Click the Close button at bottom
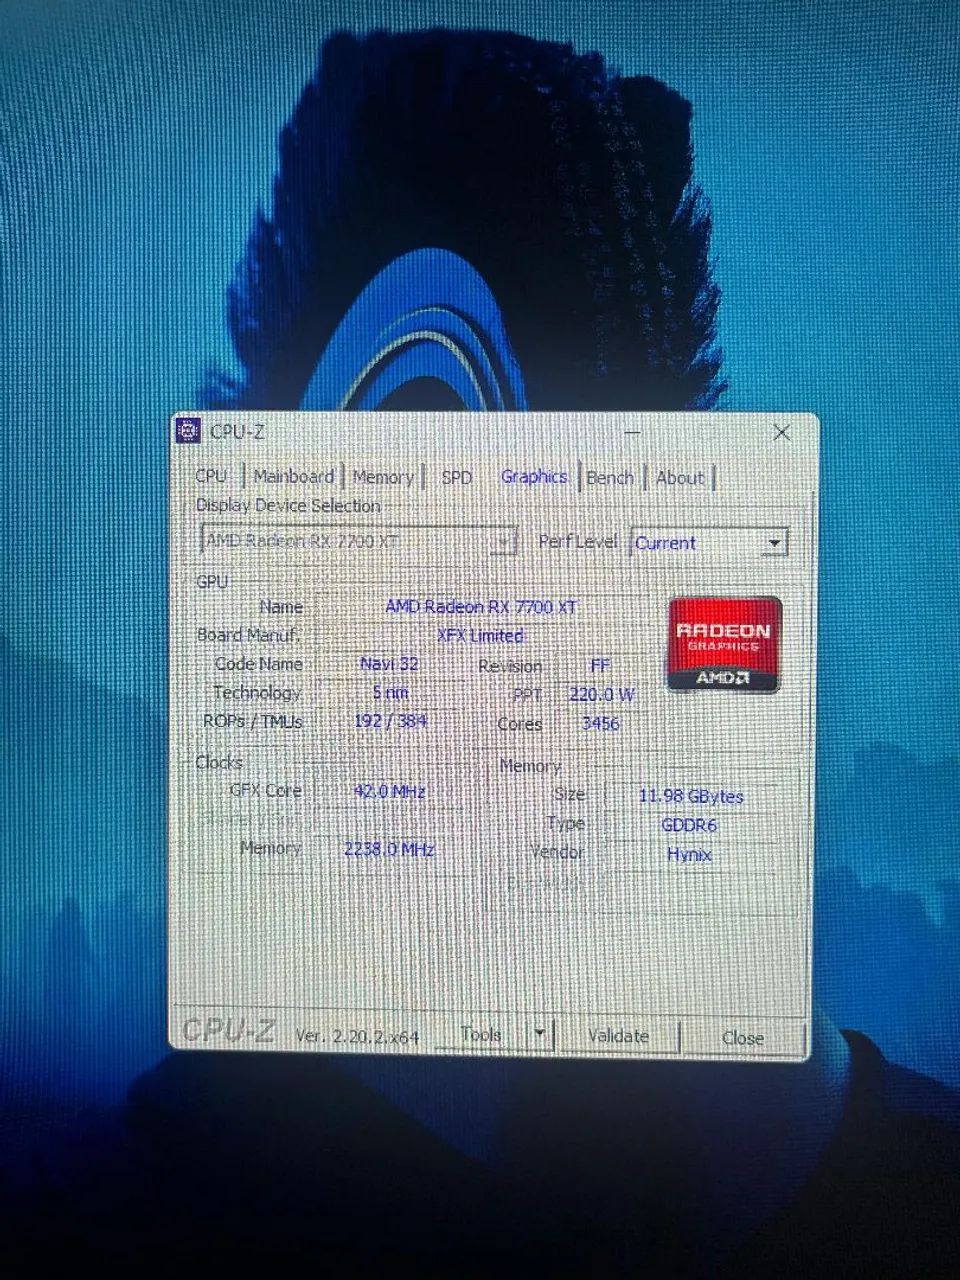Viewport: 960px width, 1280px height. click(743, 1038)
